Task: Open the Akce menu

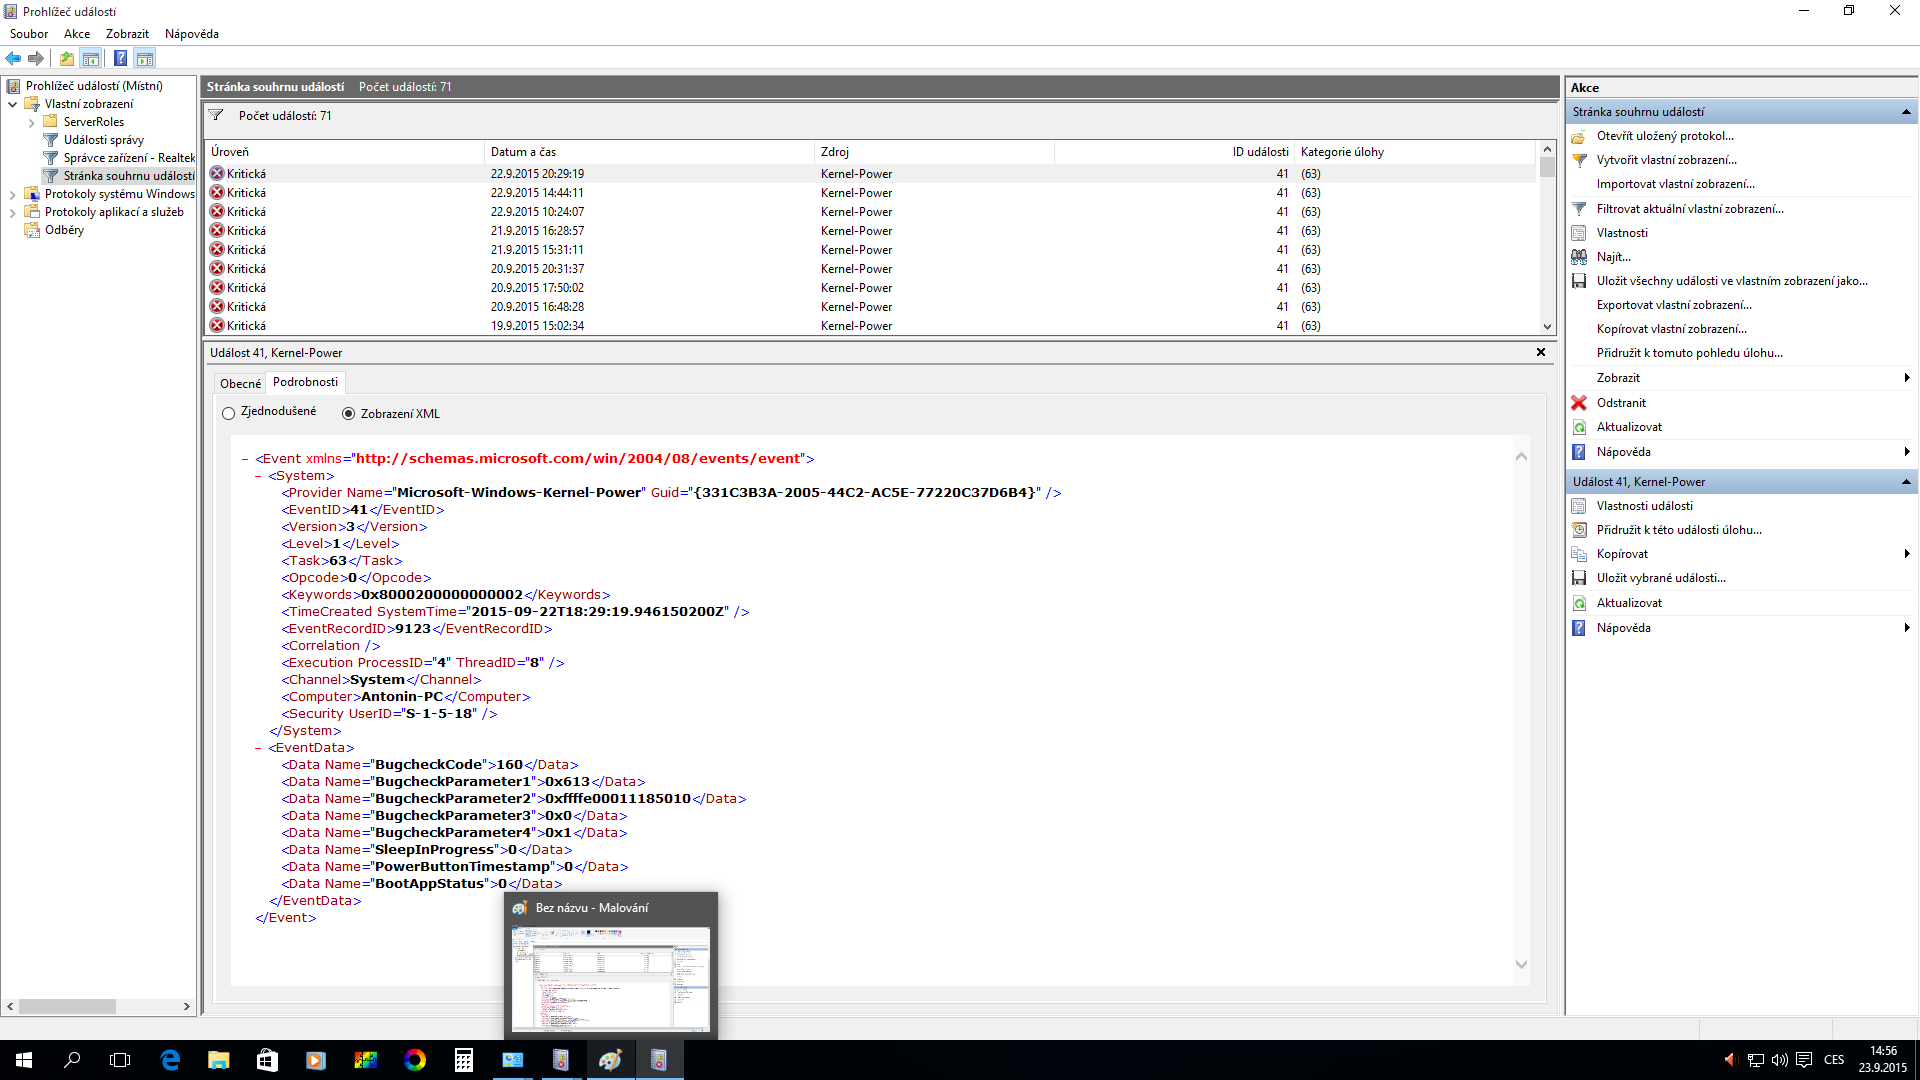Action: click(76, 34)
